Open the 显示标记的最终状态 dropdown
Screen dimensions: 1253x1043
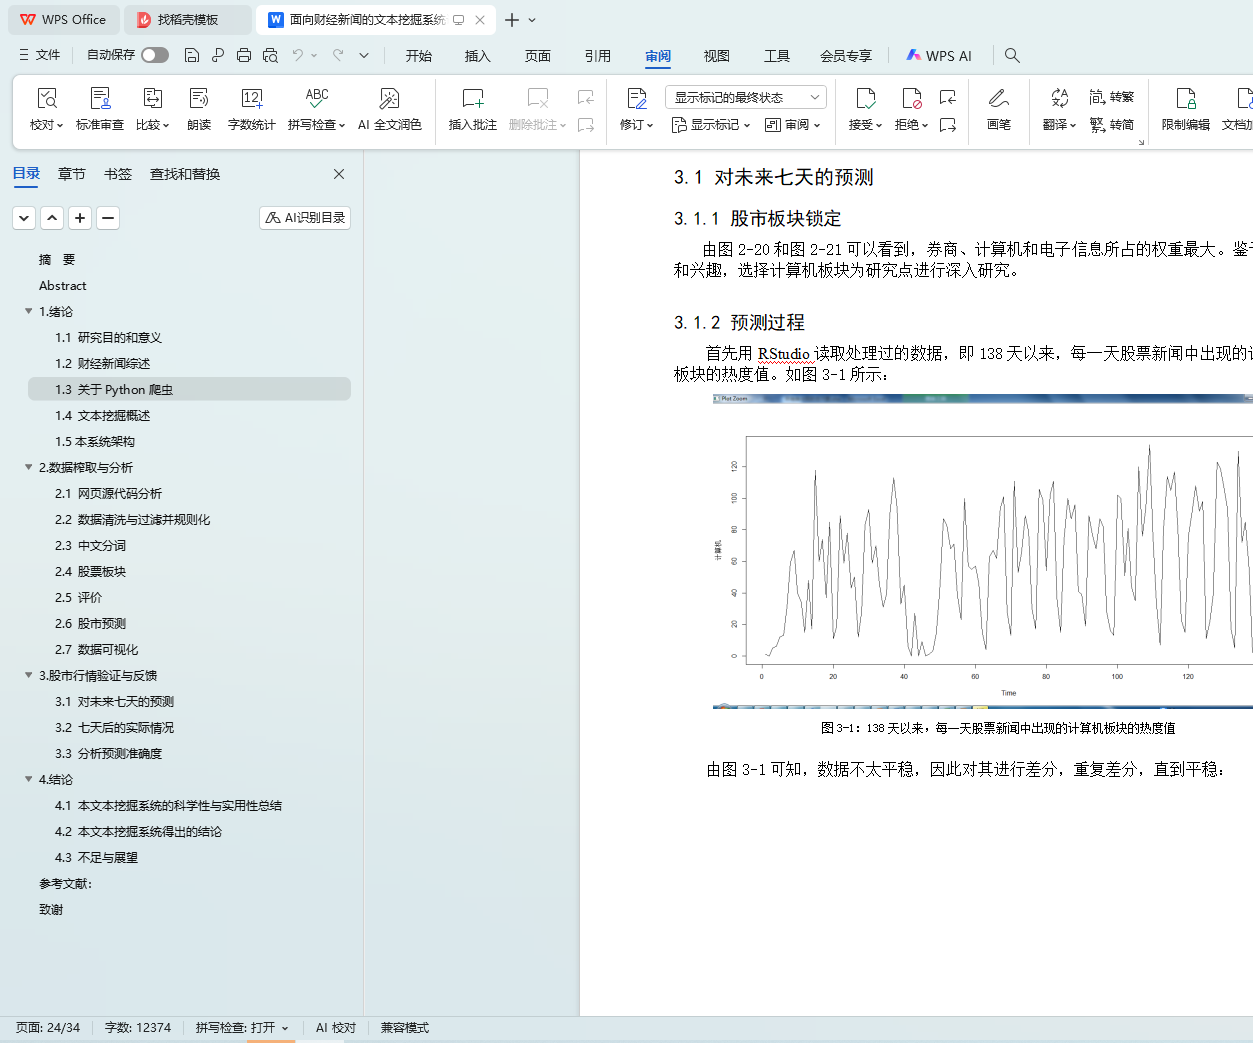(x=745, y=97)
